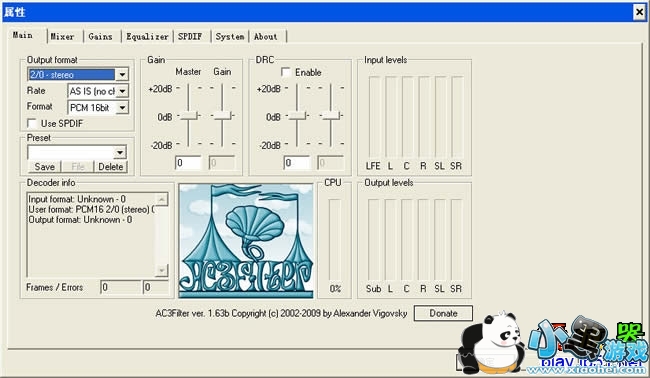Click the Errors count field
The image size is (650, 378).
(156, 287)
